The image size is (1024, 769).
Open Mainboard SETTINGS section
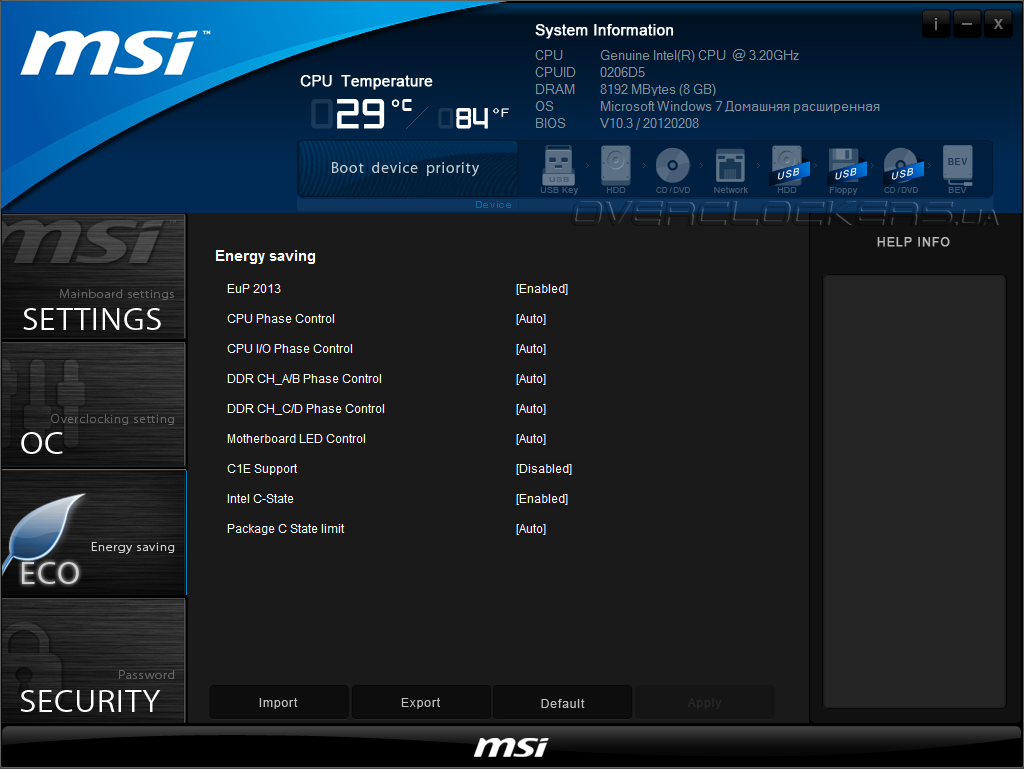93,277
